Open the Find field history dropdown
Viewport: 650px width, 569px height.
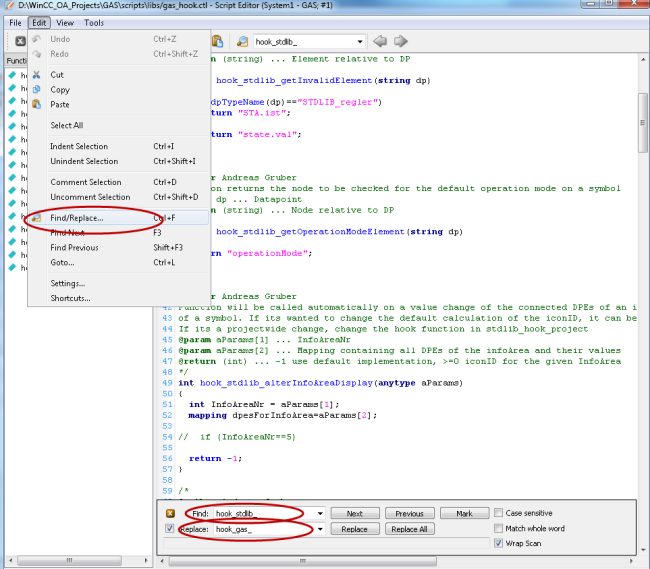pos(319,513)
